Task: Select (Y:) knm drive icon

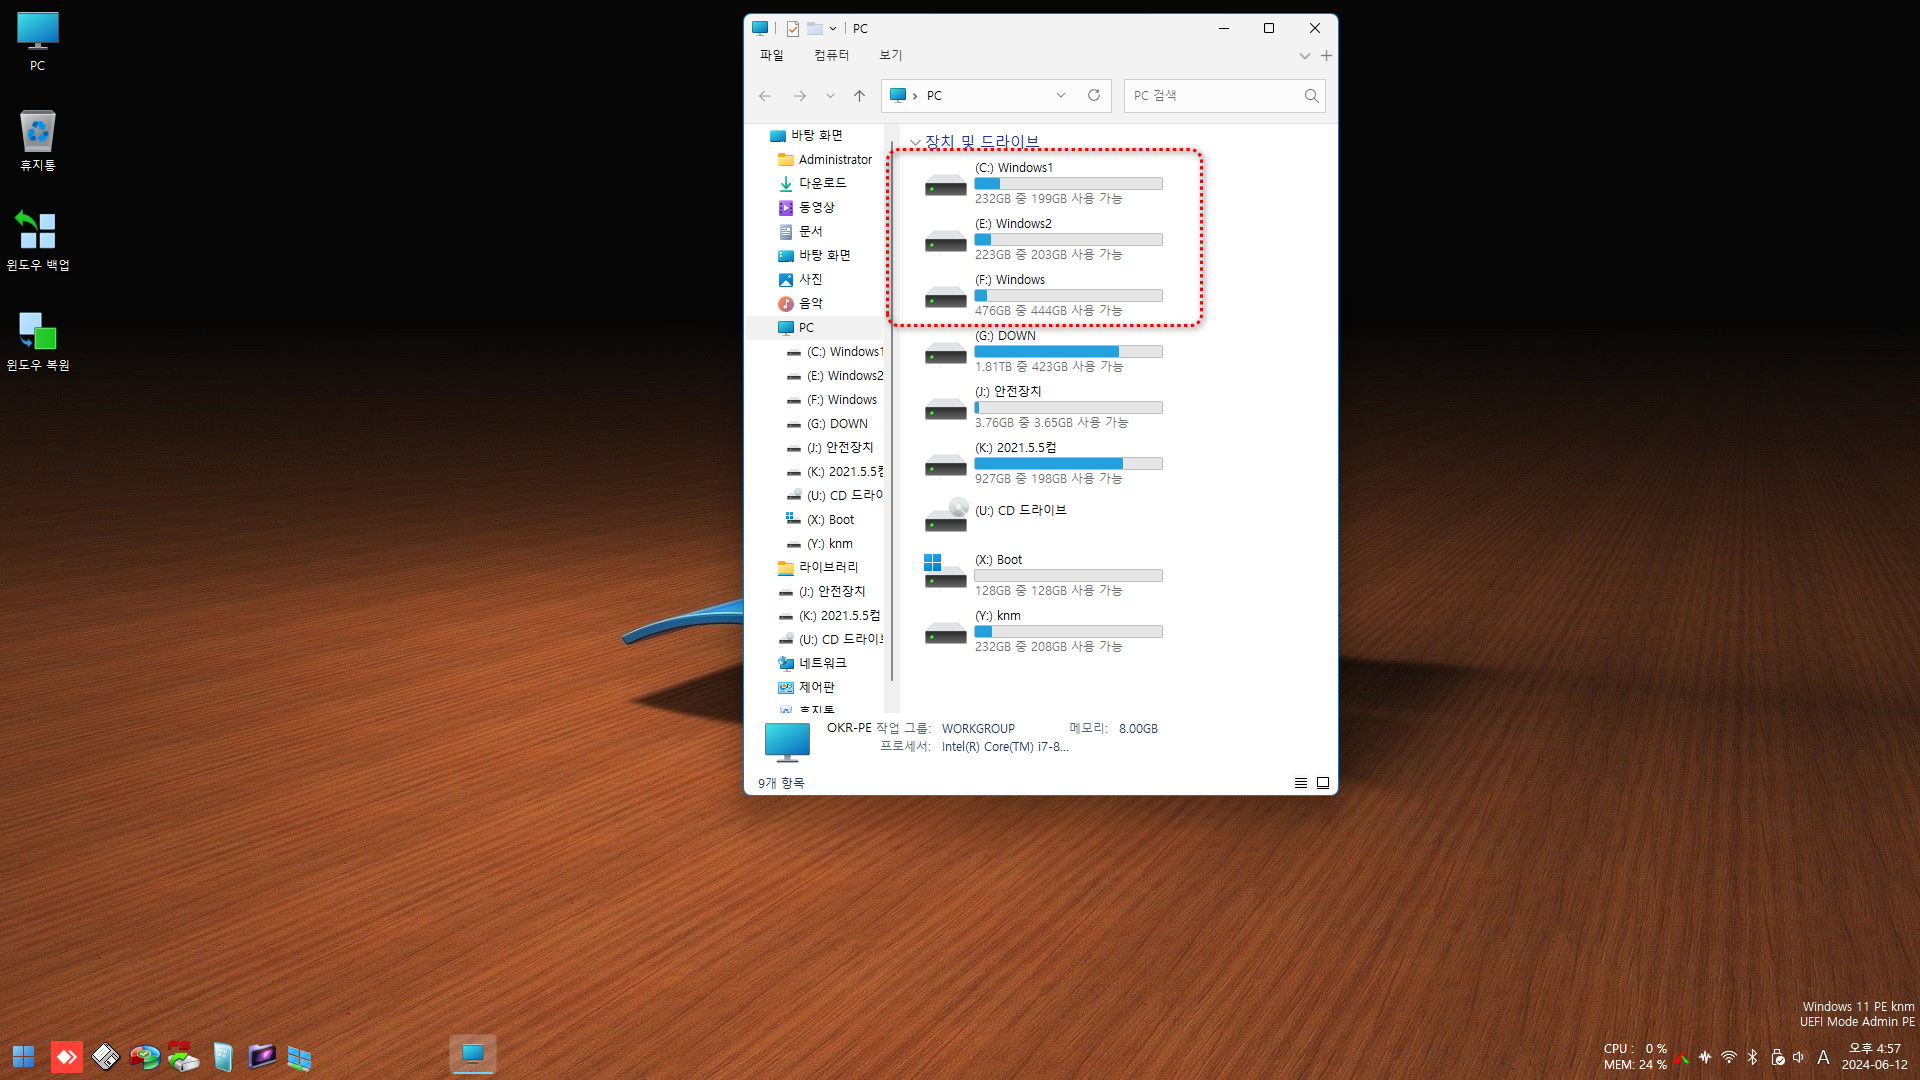Action: coord(945,633)
